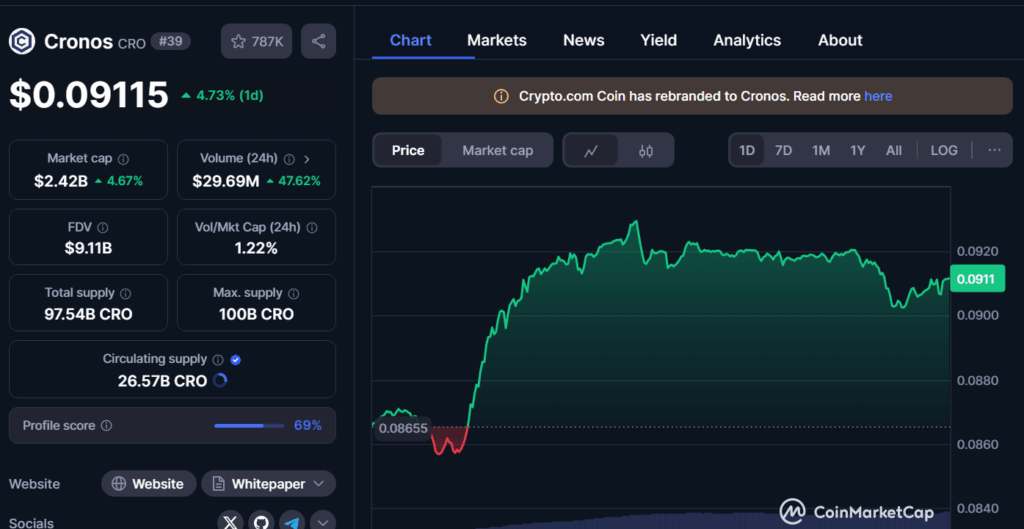Open the Cronos Website link

point(148,484)
